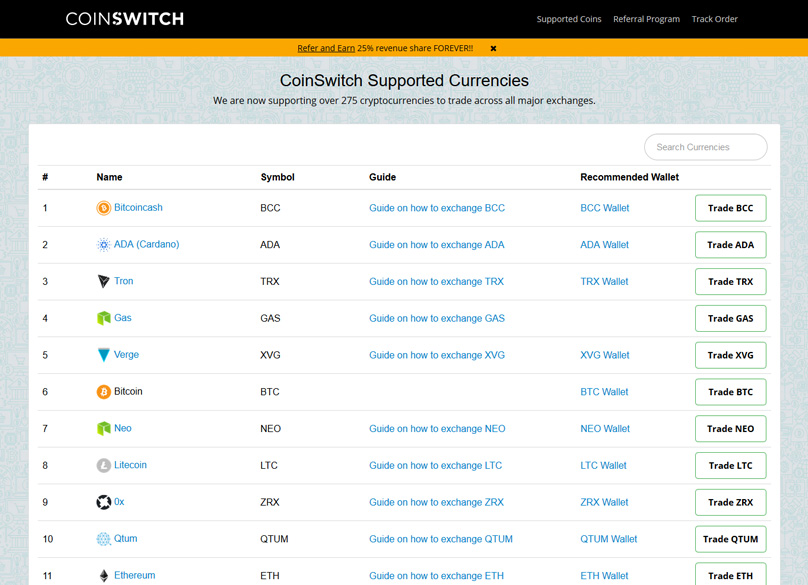Open NEO Wallet link
This screenshot has height=585, width=808.
coord(605,429)
